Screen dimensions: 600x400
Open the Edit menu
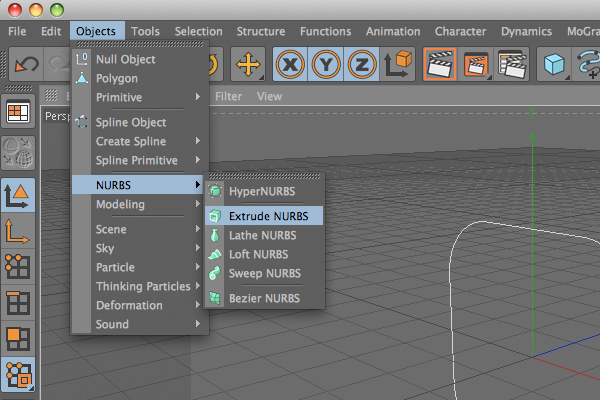click(x=51, y=31)
